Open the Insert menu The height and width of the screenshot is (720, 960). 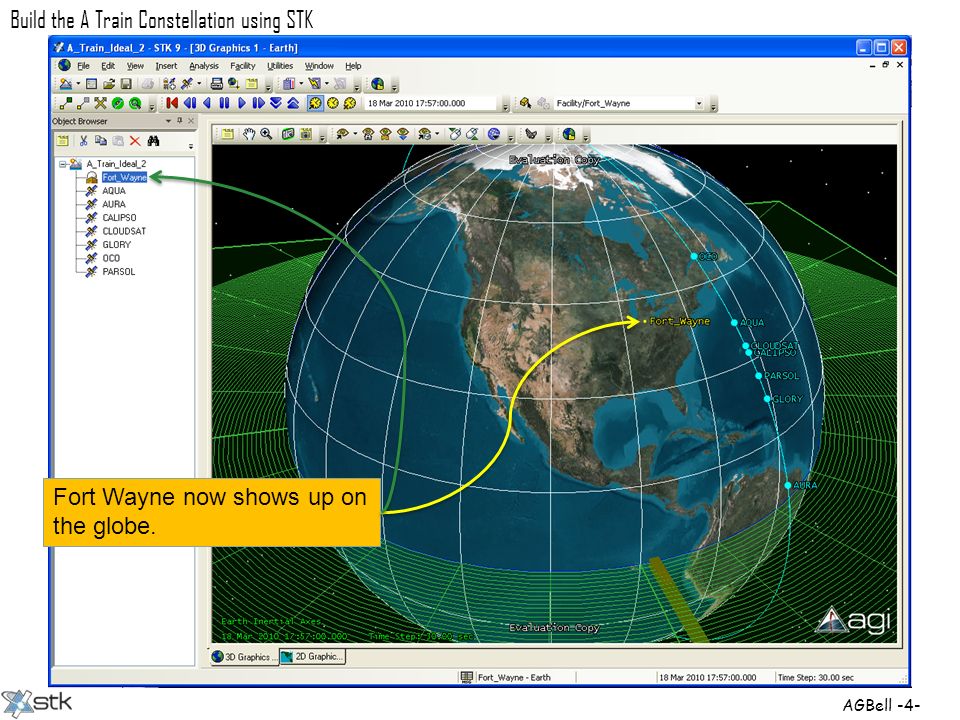tap(166, 66)
